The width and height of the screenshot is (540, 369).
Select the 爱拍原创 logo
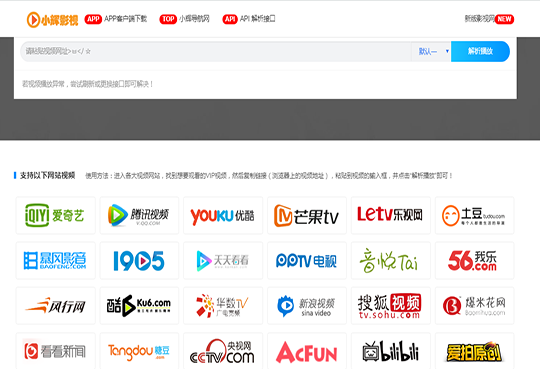point(475,351)
